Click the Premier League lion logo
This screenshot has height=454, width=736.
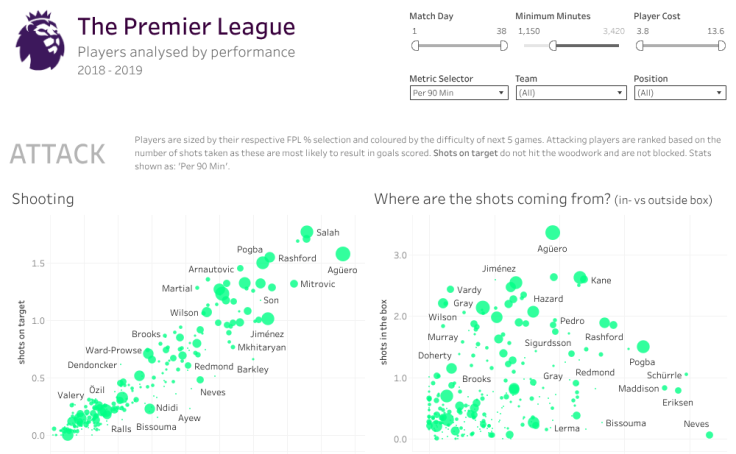39,43
